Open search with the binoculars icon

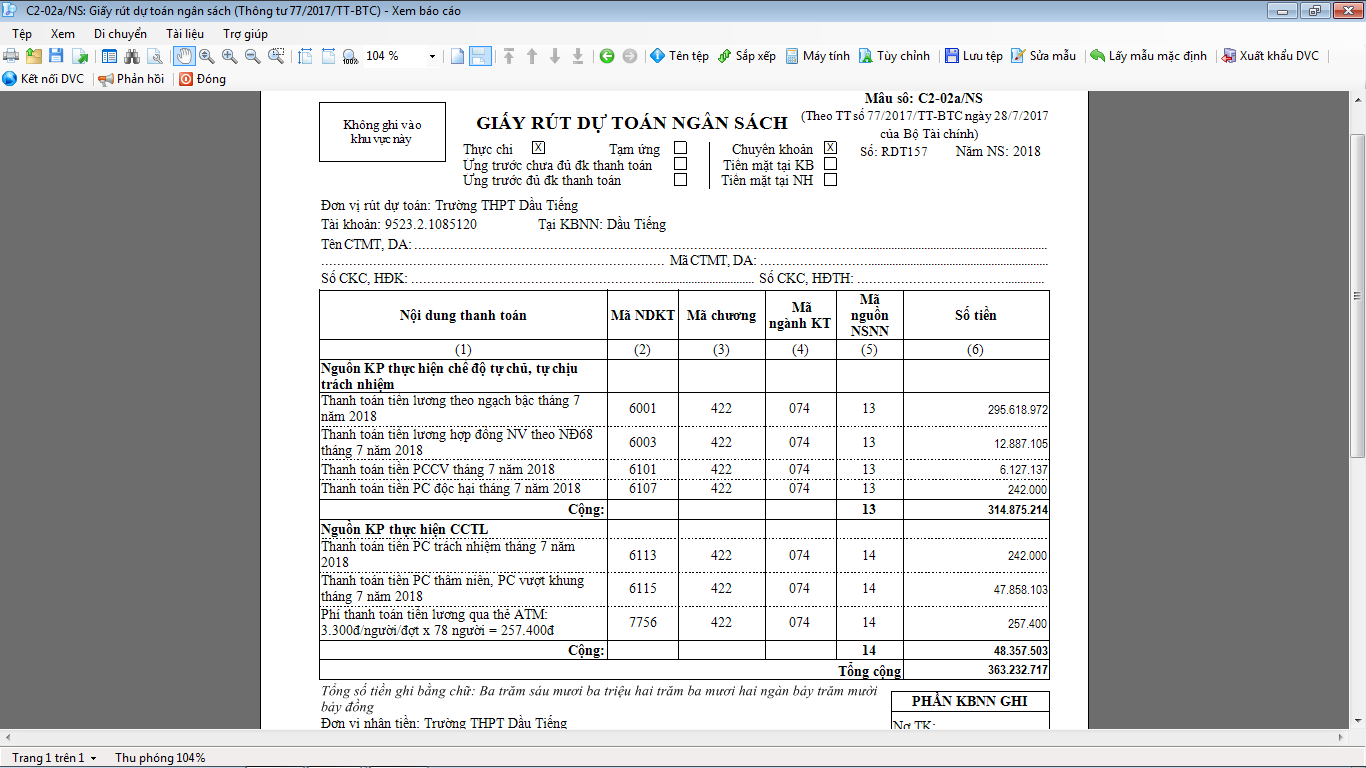click(132, 56)
